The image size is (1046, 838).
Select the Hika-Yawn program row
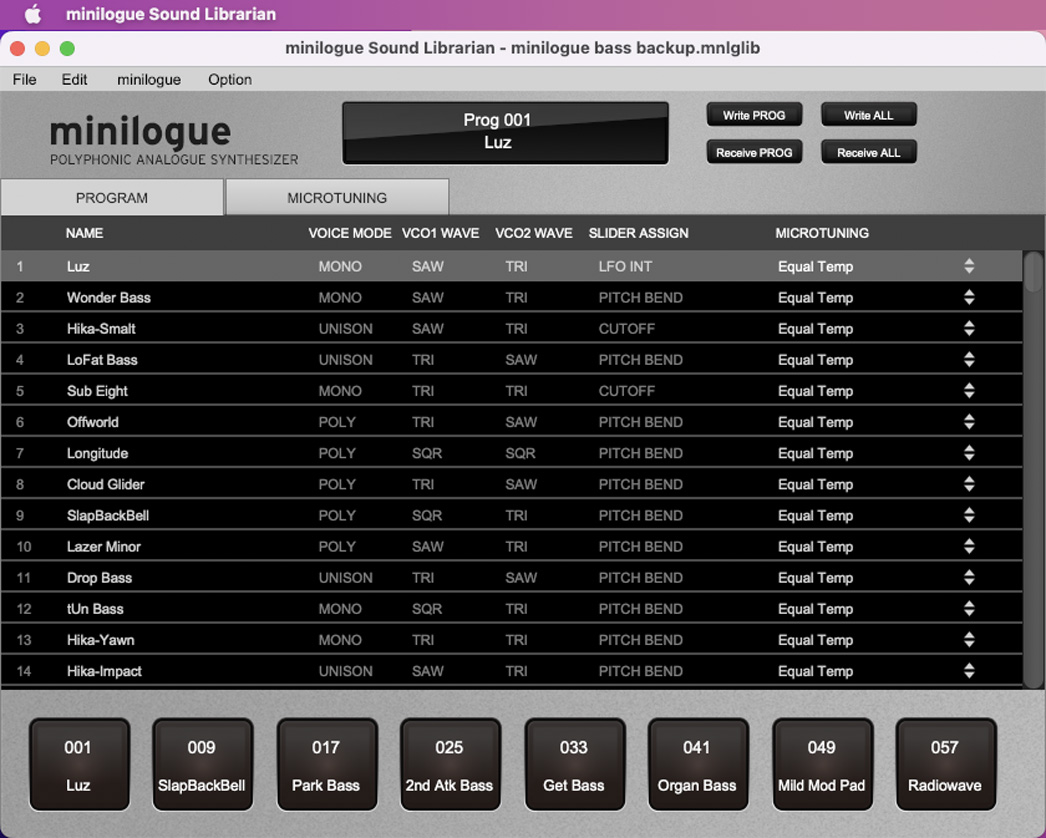tap(511, 640)
